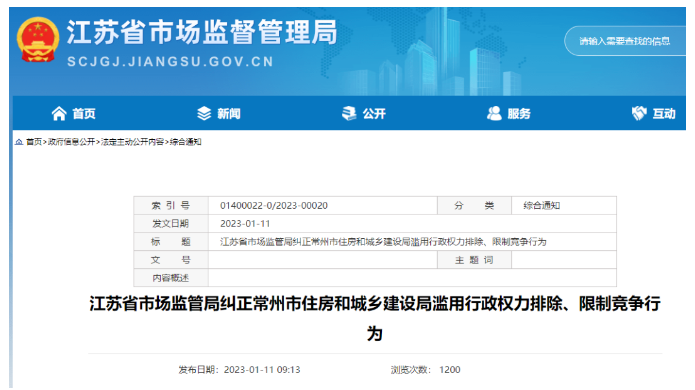Follow the 法定主动公开内容 breadcrumb link
Viewport: 695px width, 390px height.
[133, 142]
